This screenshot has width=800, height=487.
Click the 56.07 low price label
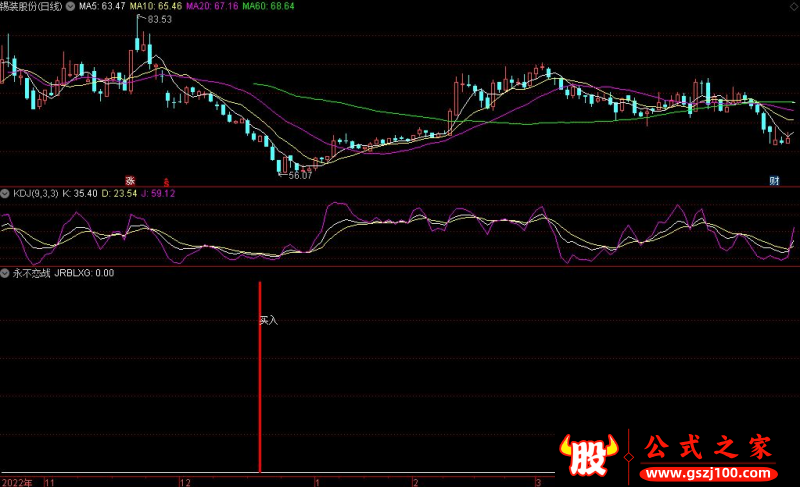point(300,176)
